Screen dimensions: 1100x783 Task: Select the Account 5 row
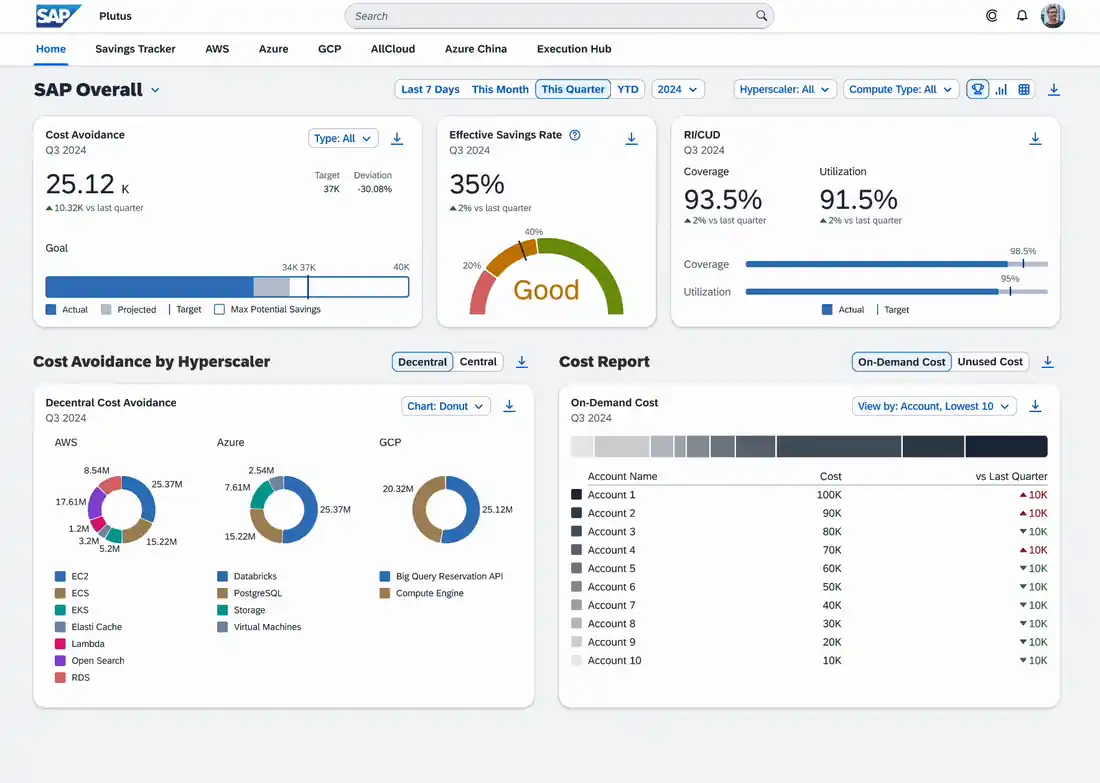tap(809, 568)
